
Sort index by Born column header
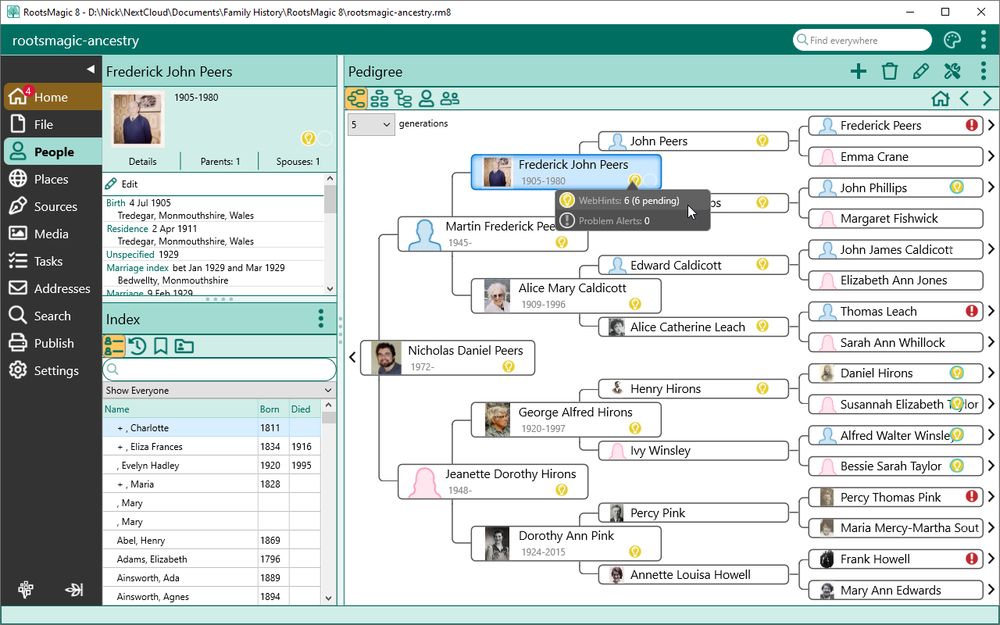[x=274, y=409]
